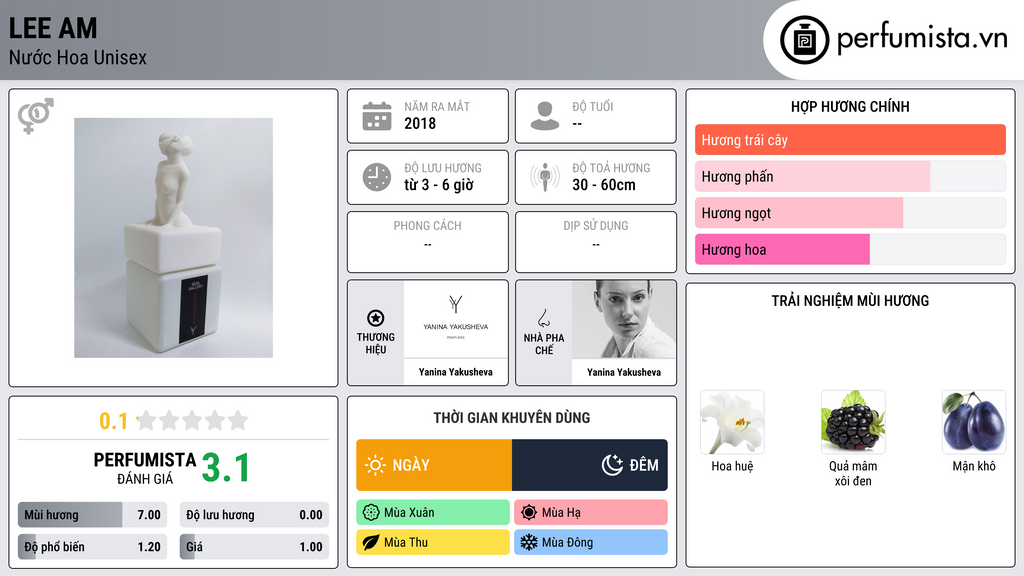Open the Quả mâm xôi đen blackberry image
The width and height of the screenshot is (1024, 576).
pyautogui.click(x=853, y=423)
